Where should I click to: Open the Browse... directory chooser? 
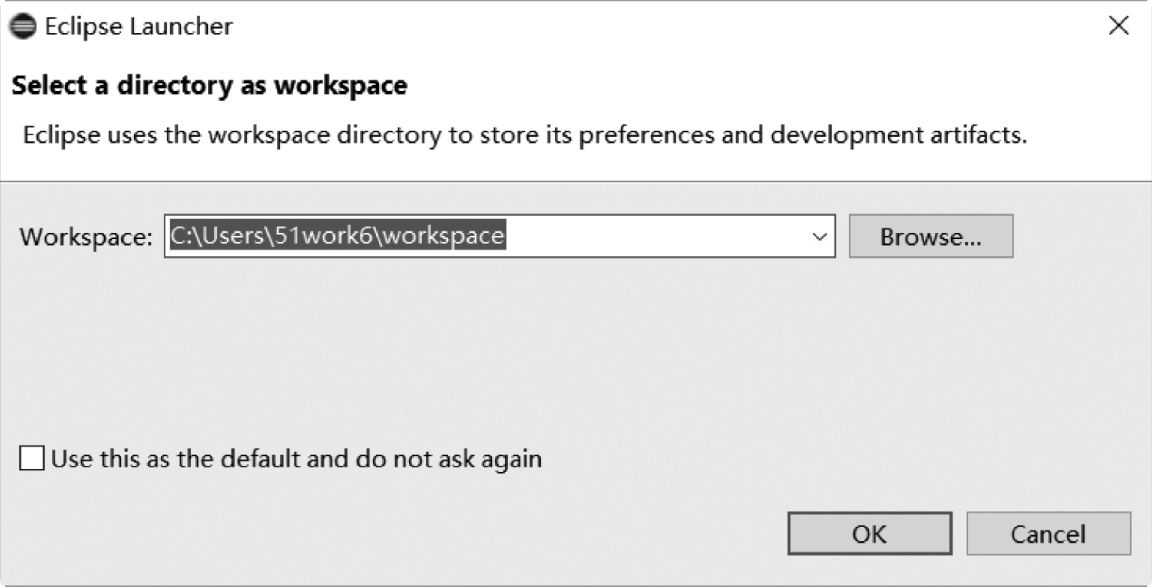[x=931, y=237]
